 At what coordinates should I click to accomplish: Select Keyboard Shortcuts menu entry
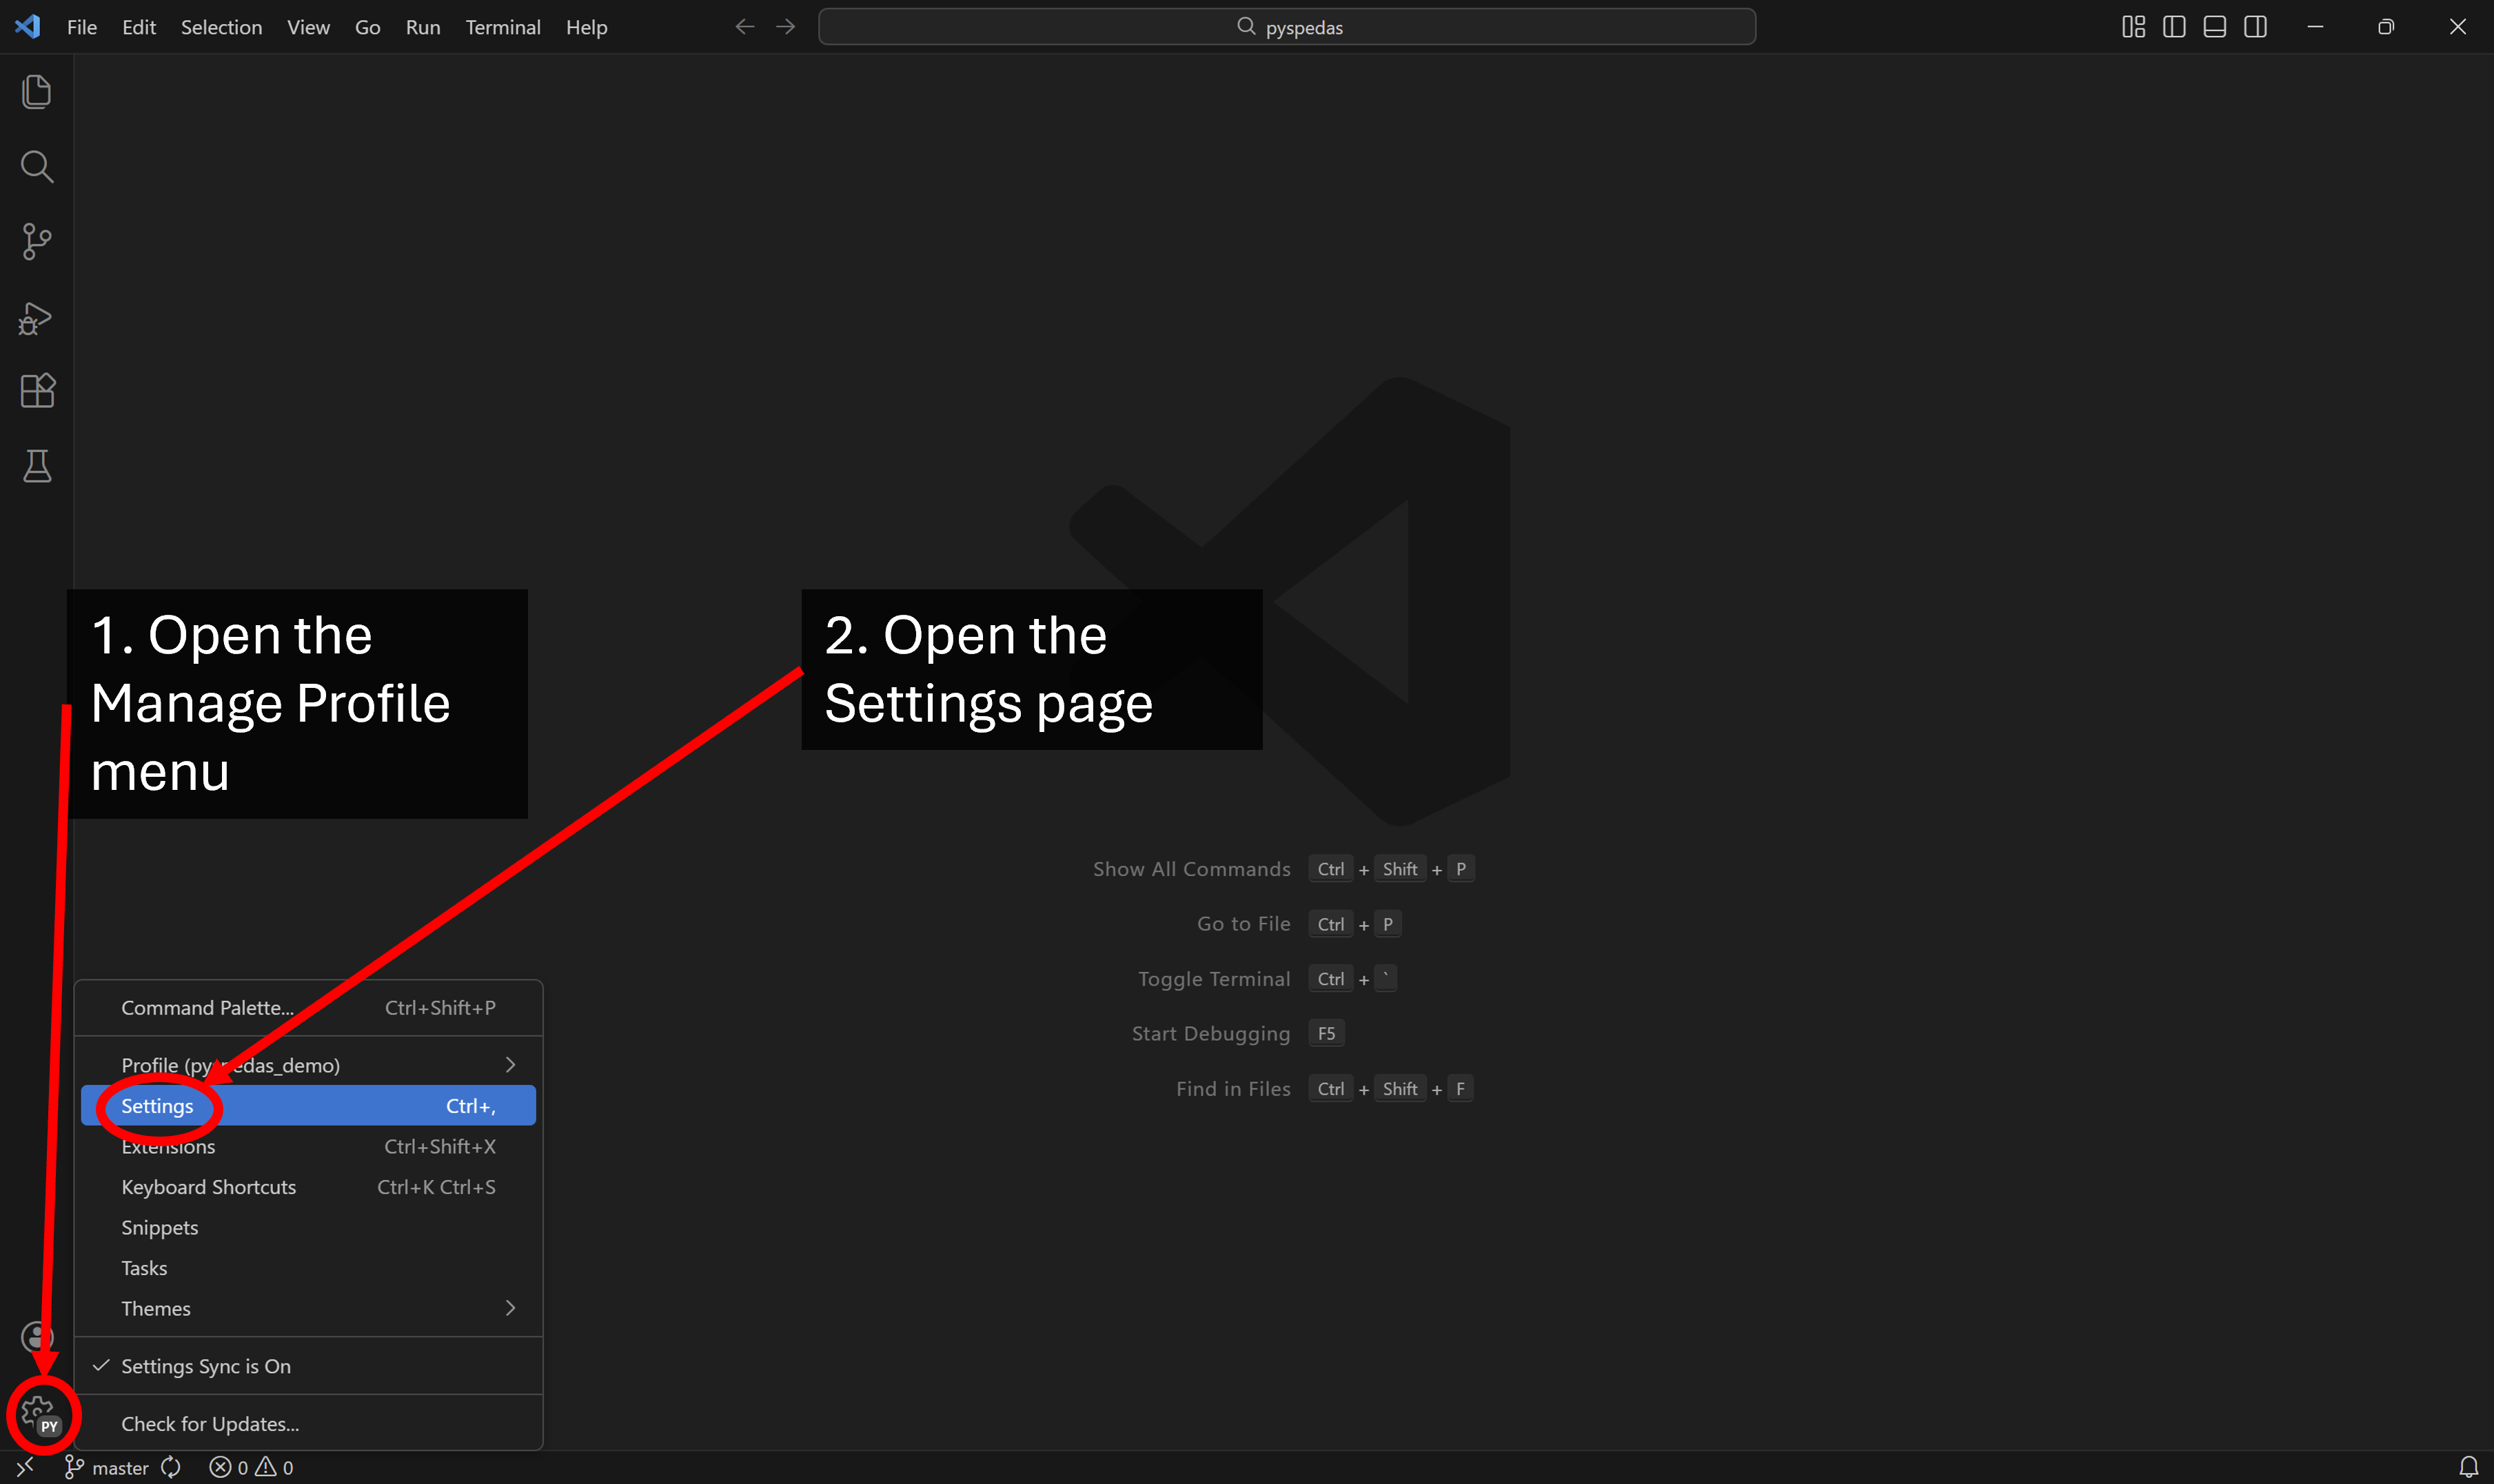point(308,1187)
